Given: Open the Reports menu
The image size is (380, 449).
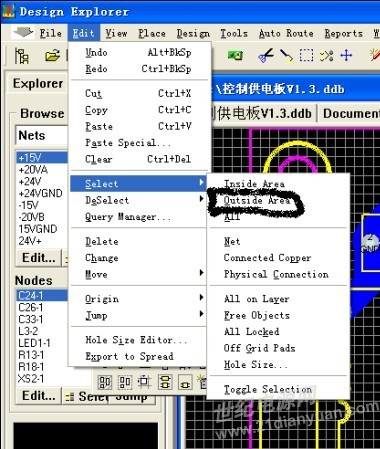Looking at the screenshot, I should coord(344,33).
